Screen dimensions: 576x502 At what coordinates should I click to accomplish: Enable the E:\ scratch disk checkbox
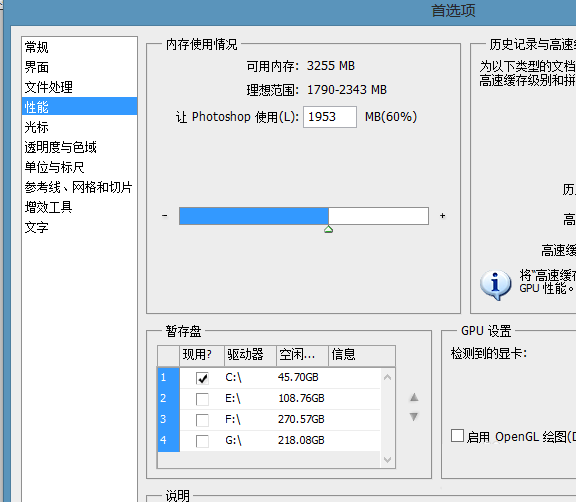[202, 399]
